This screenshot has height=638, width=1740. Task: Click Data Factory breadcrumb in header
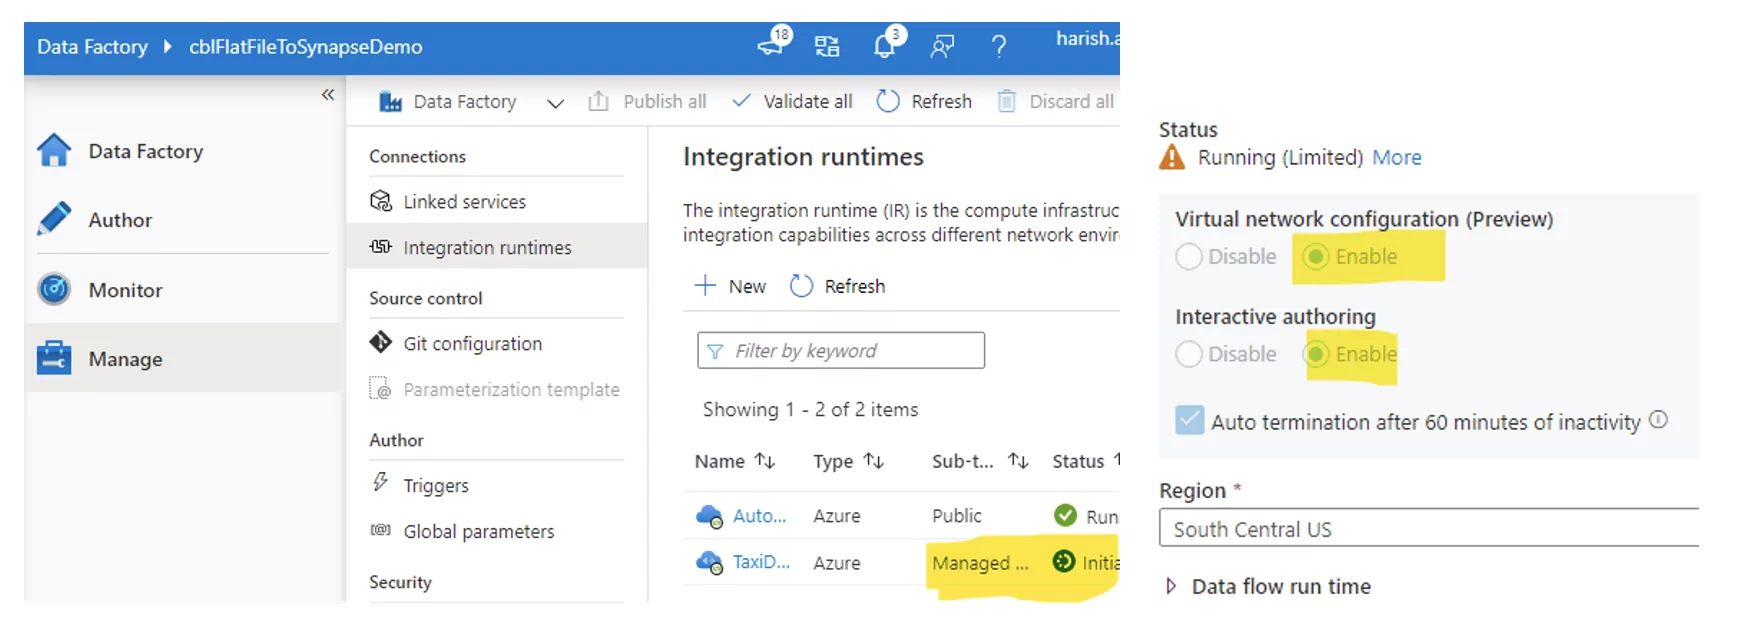point(92,46)
